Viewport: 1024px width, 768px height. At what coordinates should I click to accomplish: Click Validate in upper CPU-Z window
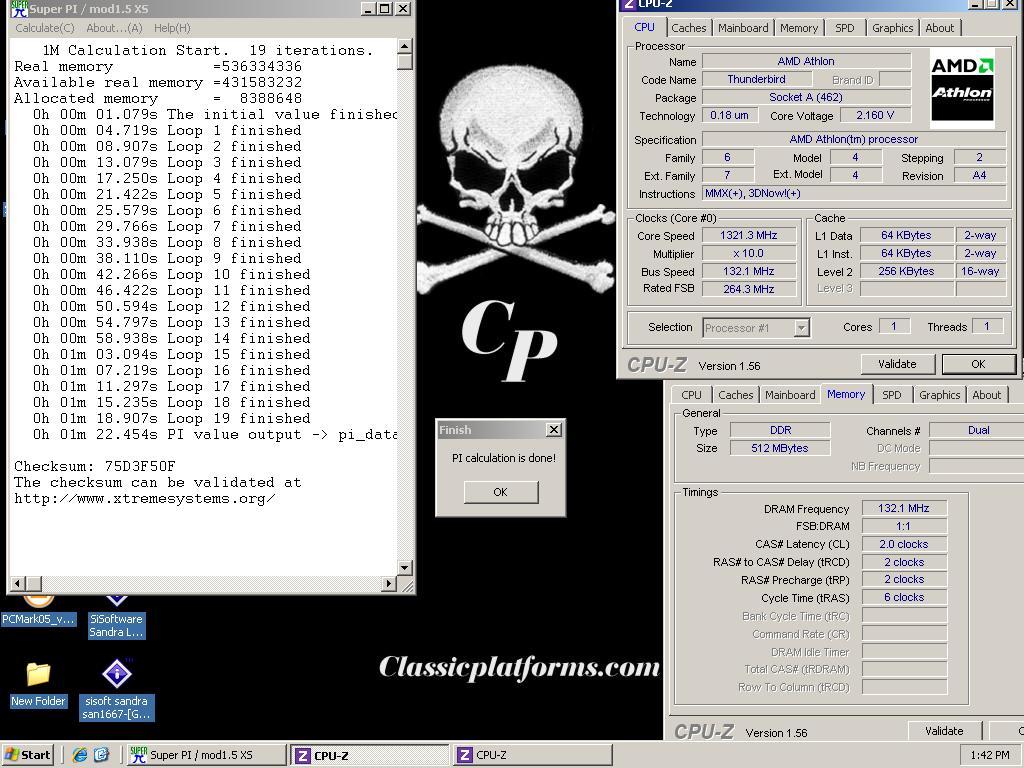(x=897, y=364)
